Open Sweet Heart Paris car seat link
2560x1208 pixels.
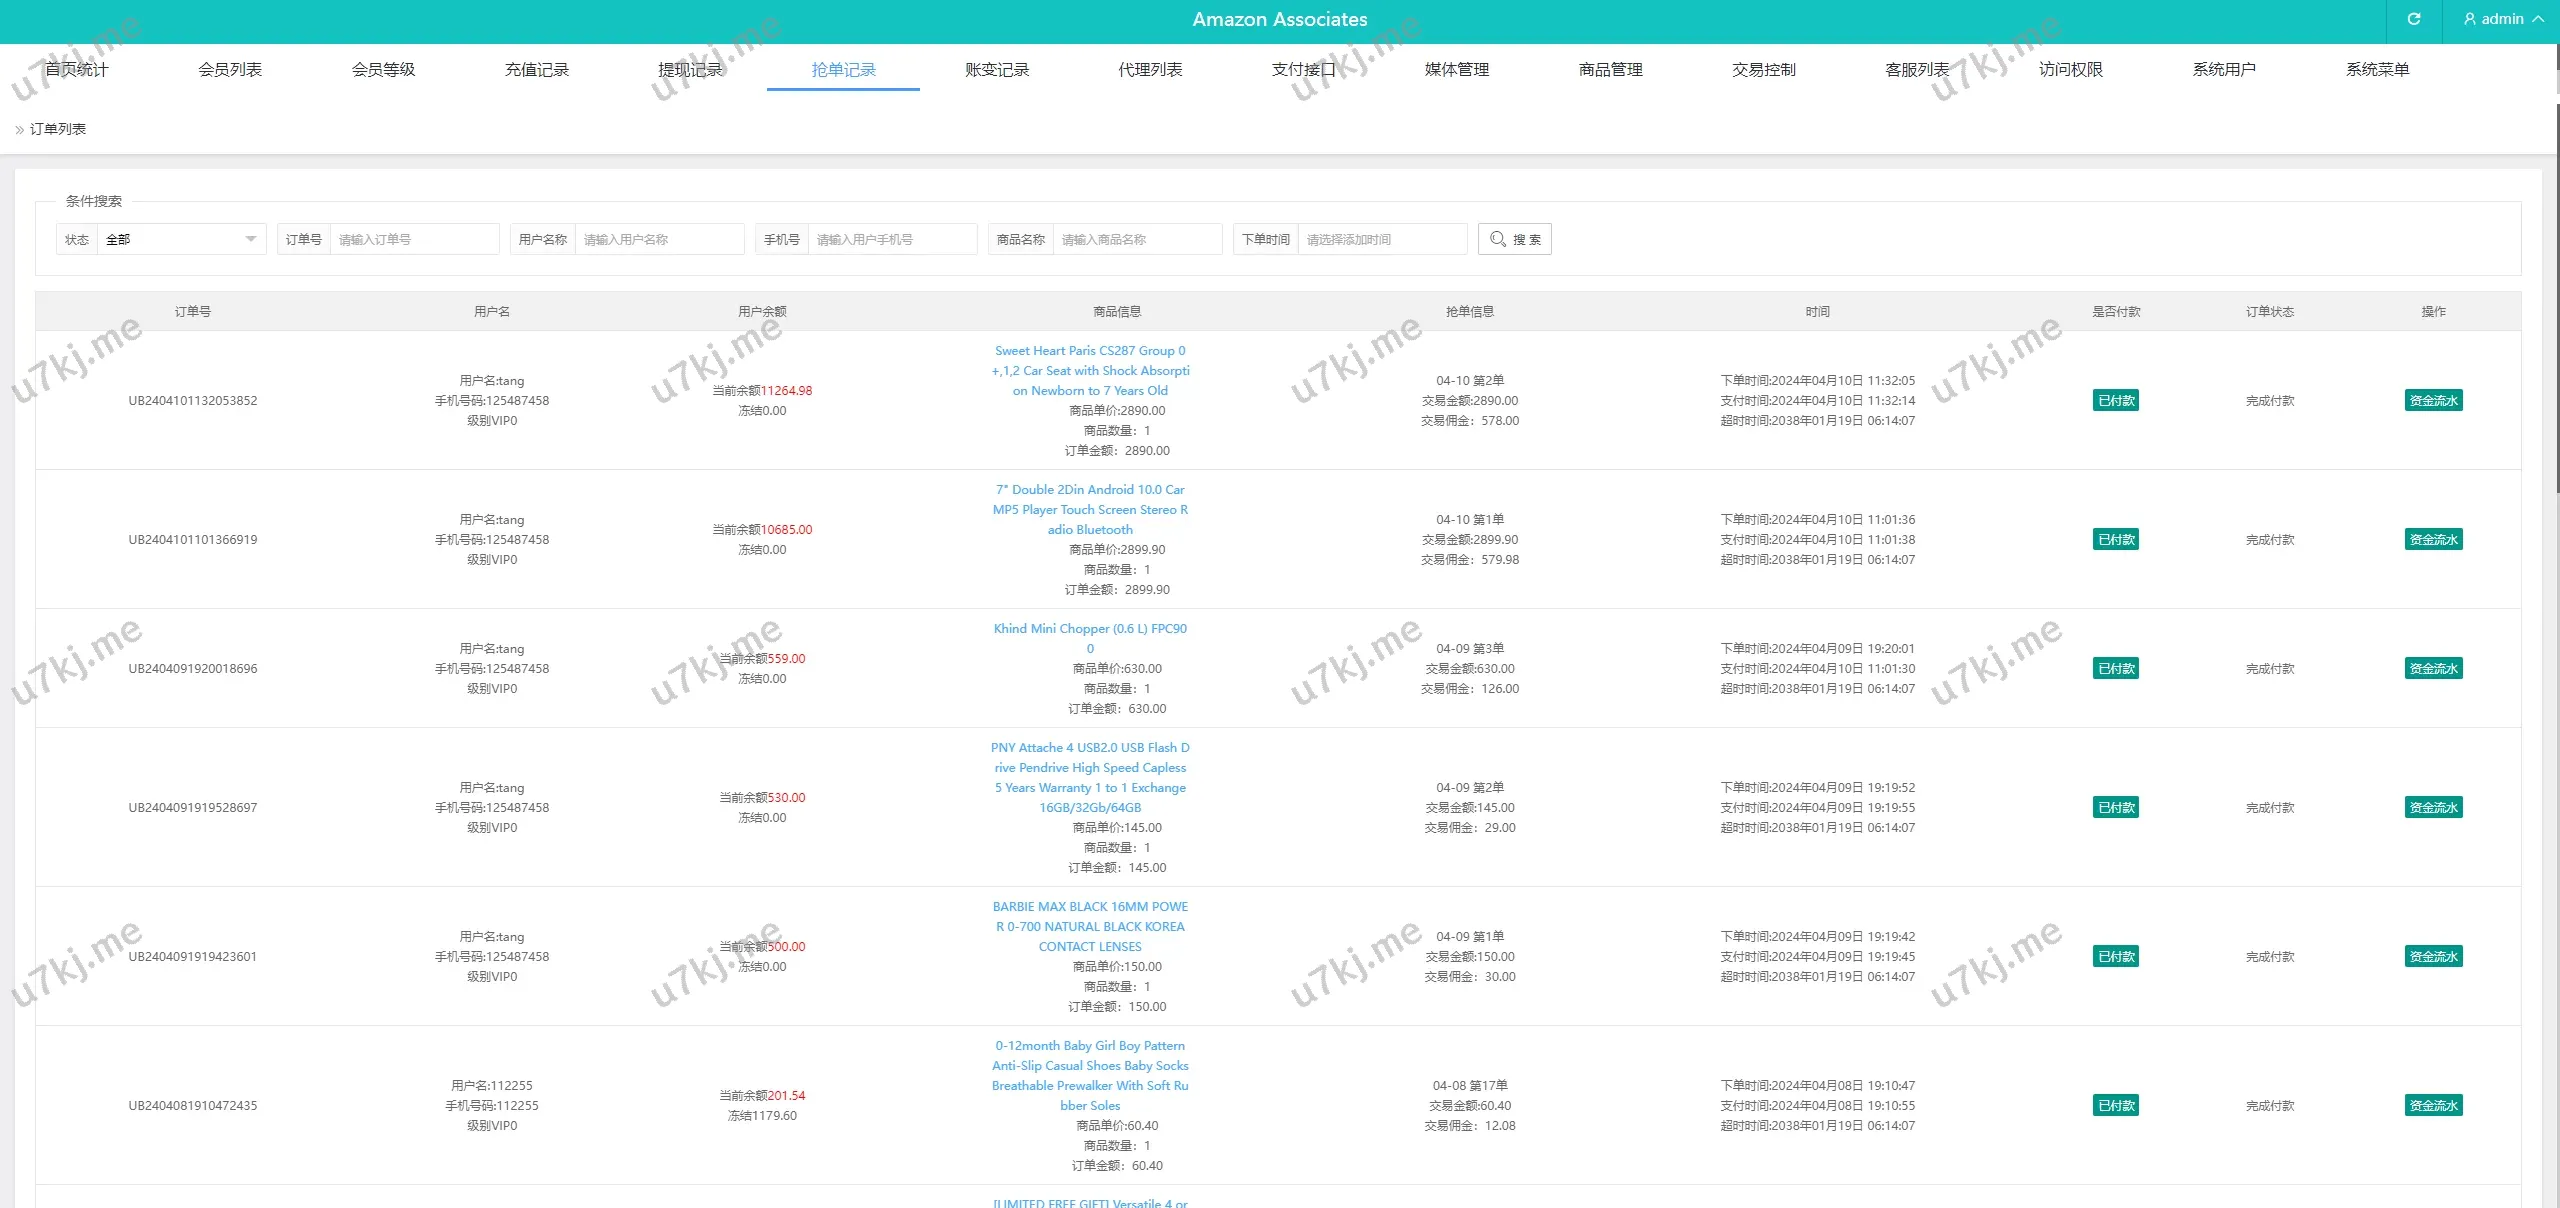[1090, 371]
